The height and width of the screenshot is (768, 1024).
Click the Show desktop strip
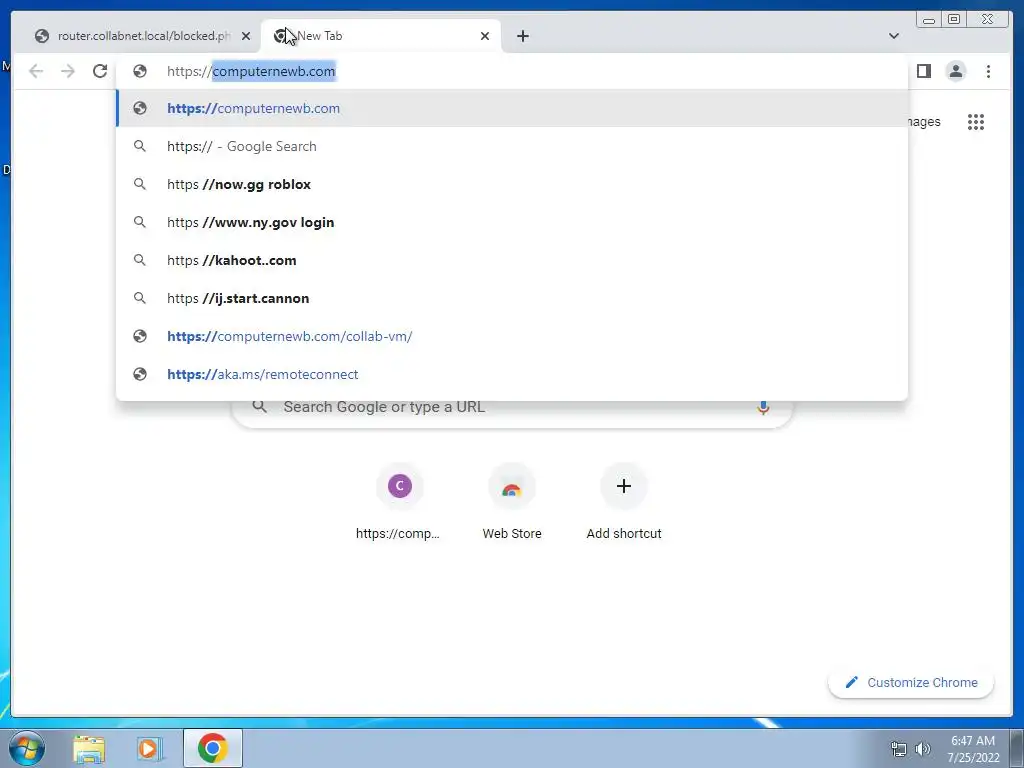pyautogui.click(x=1017, y=748)
